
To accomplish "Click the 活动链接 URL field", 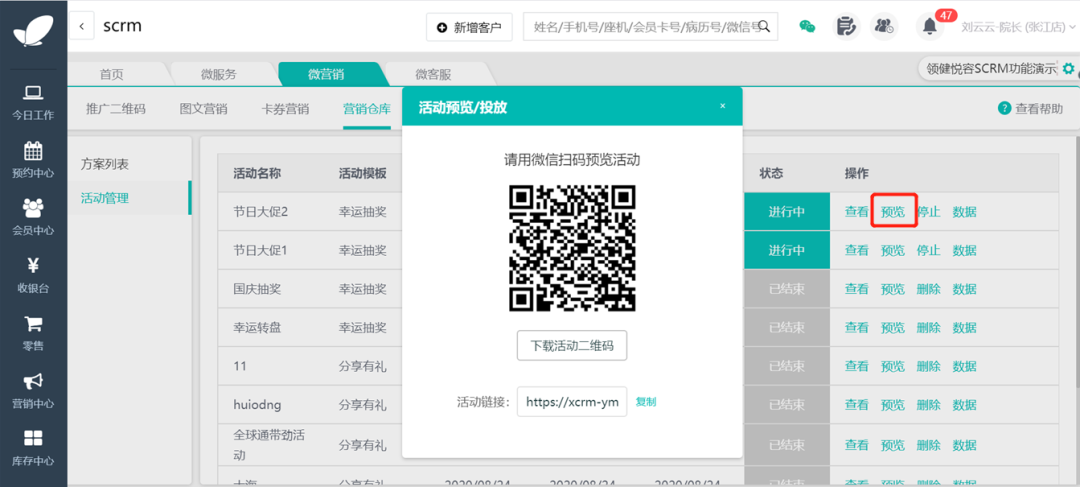I will 572,402.
